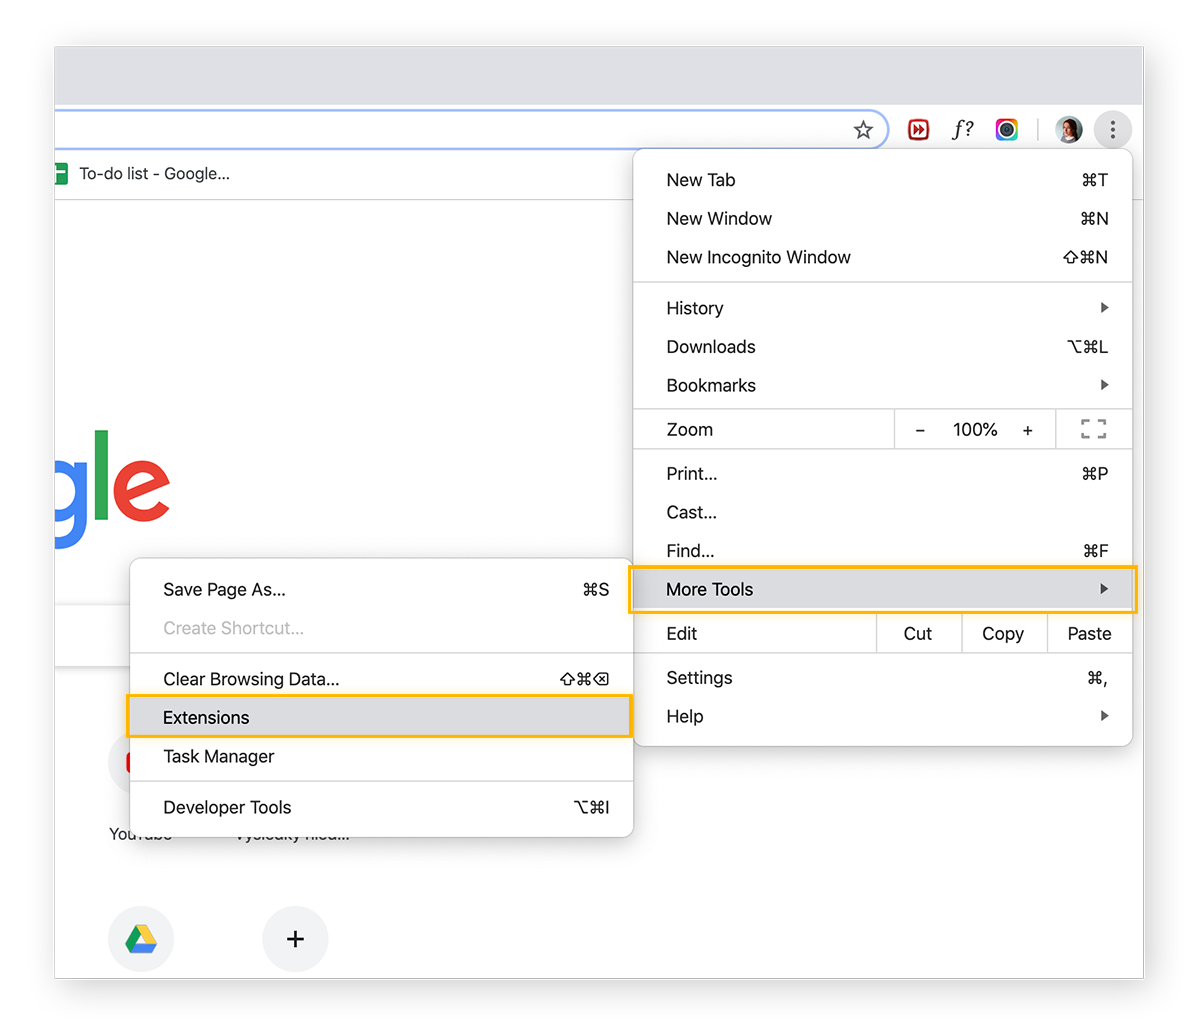Open New Incognito Window from the menu
Screen dimensions: 1200x1034
tap(758, 257)
